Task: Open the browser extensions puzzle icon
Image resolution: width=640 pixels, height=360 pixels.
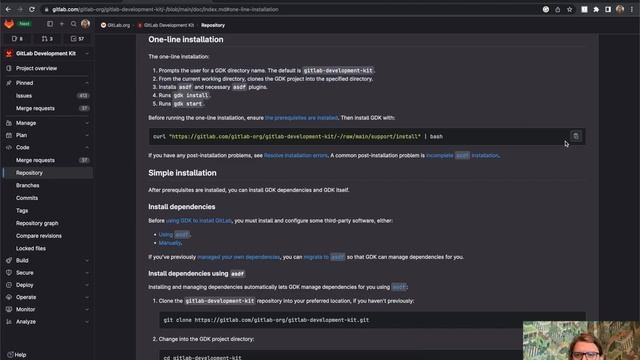Action: (x=596, y=9)
